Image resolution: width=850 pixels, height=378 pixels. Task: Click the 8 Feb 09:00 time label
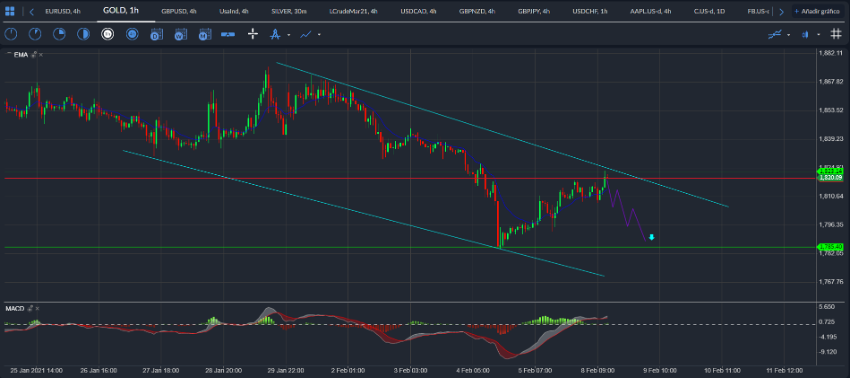click(x=597, y=370)
